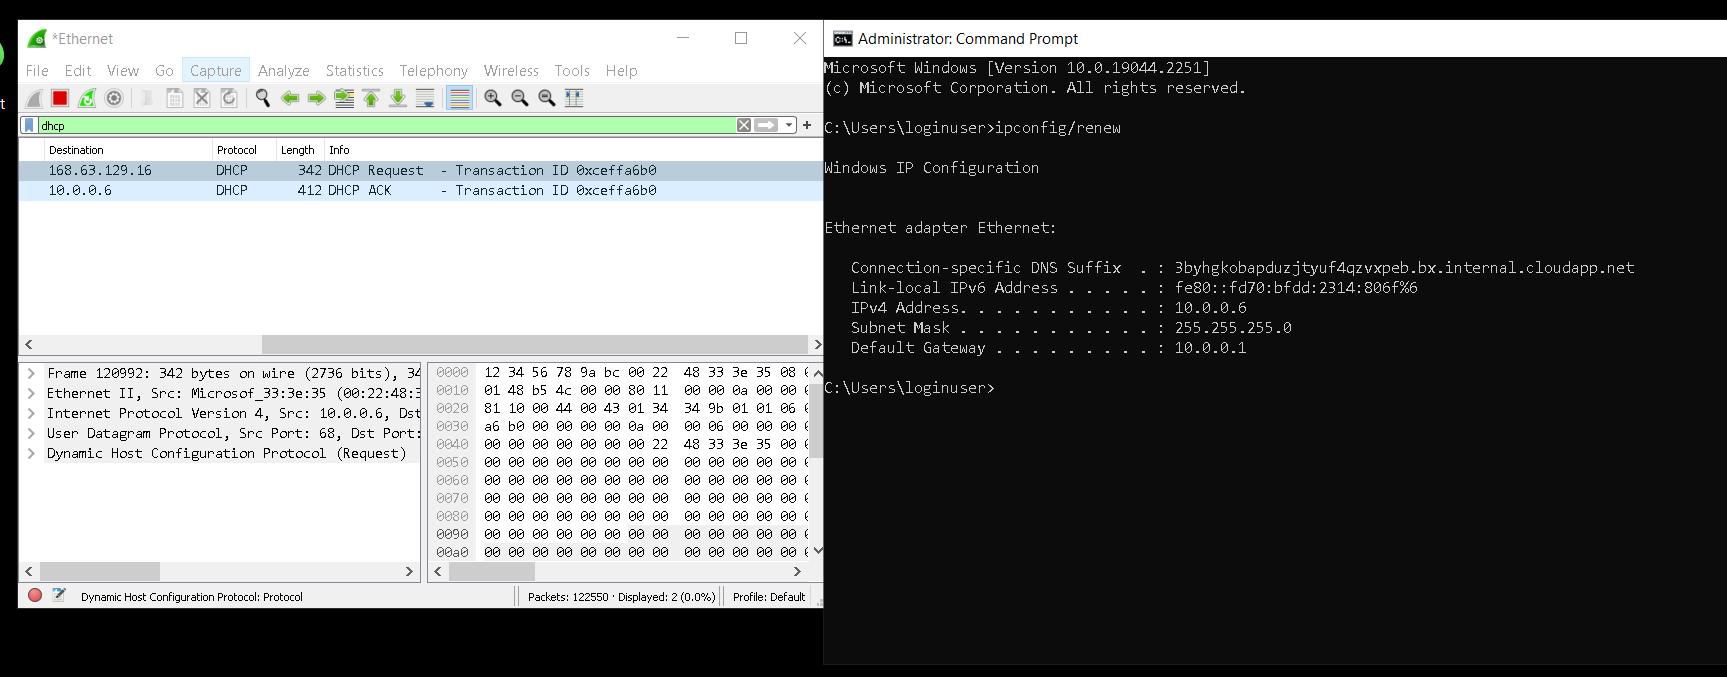
Task: Open the Tools menu
Action: click(572, 71)
